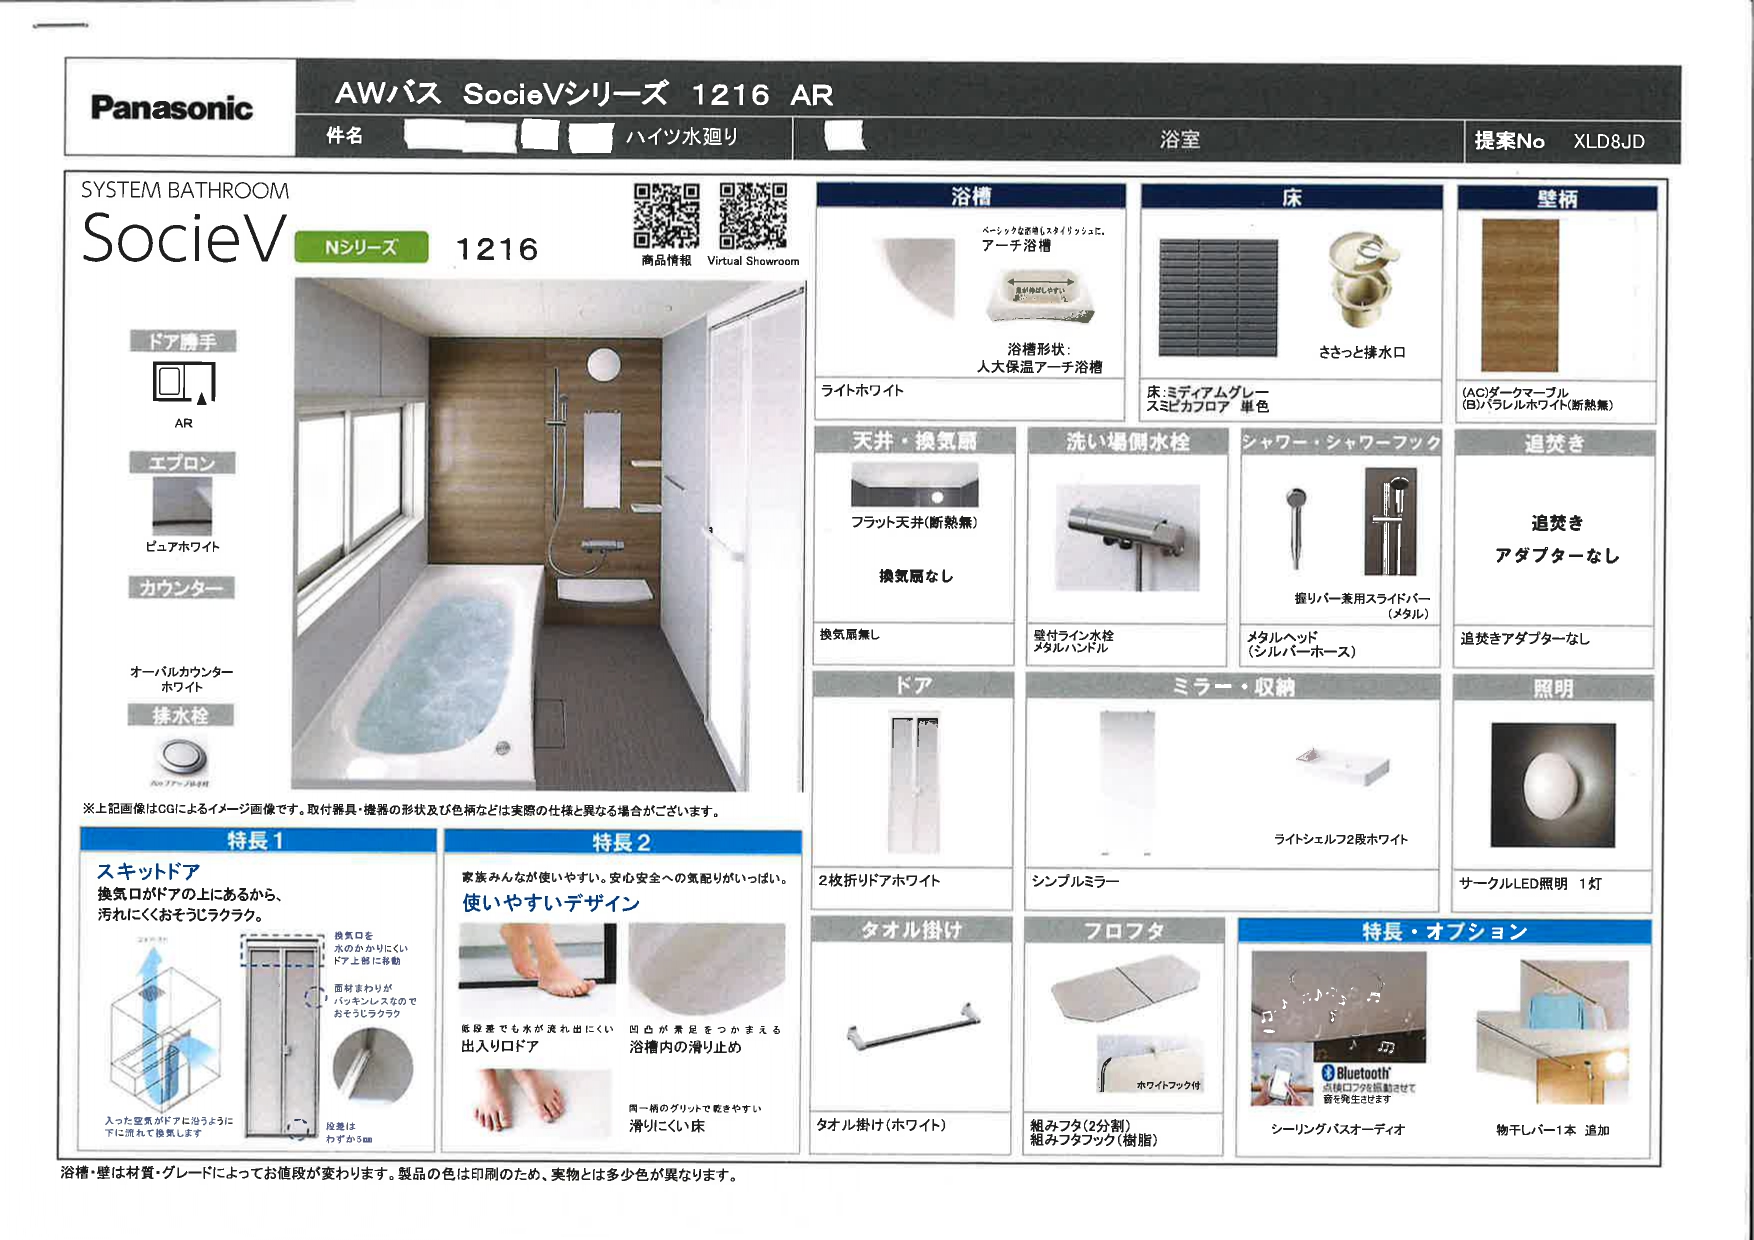Screen dimensions: 1754x1240
Task: Click the エプロン label
Action: (182, 462)
